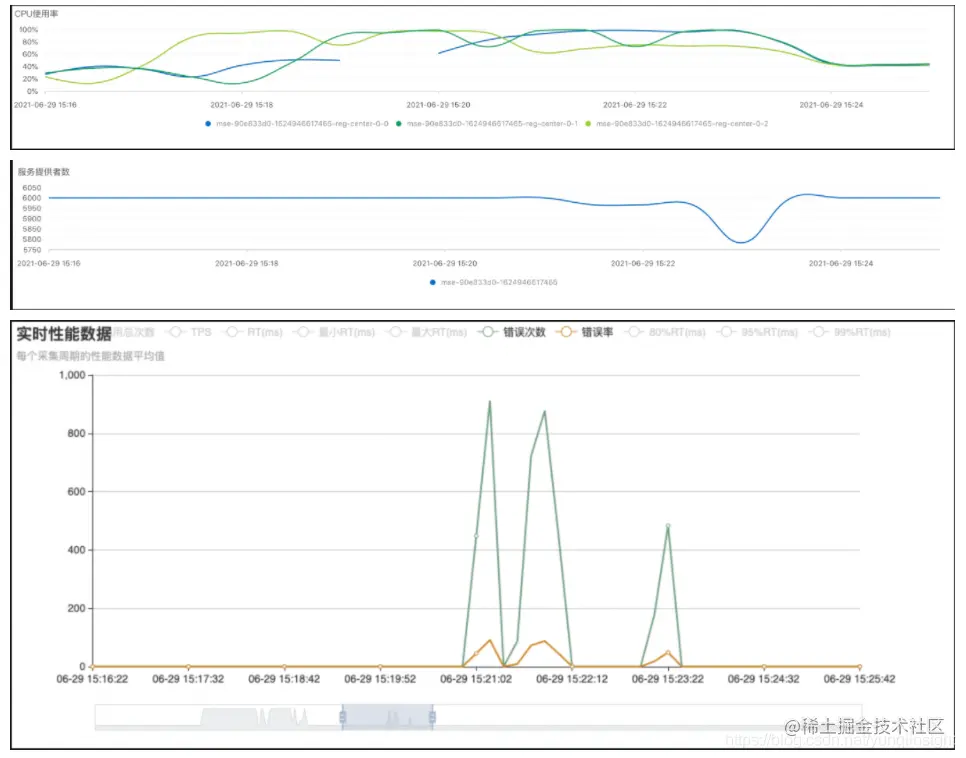Image resolution: width=966 pixels, height=758 pixels.
Task: Click the CPU使用率 chart title
Action: point(36,14)
